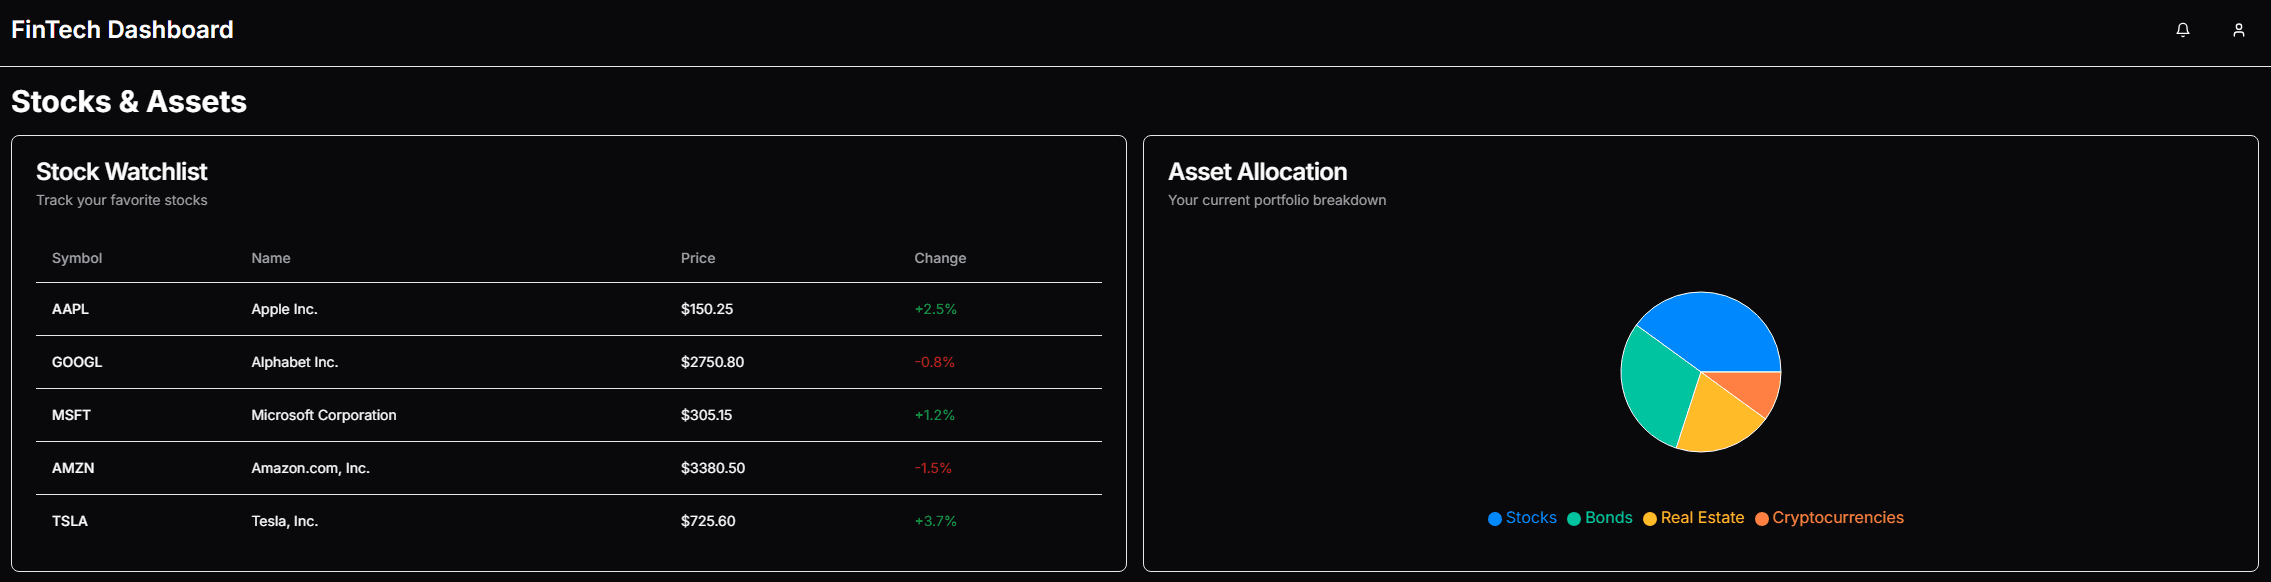Sort by the Change column header
Screen dimensions: 2271x582
(x=940, y=258)
